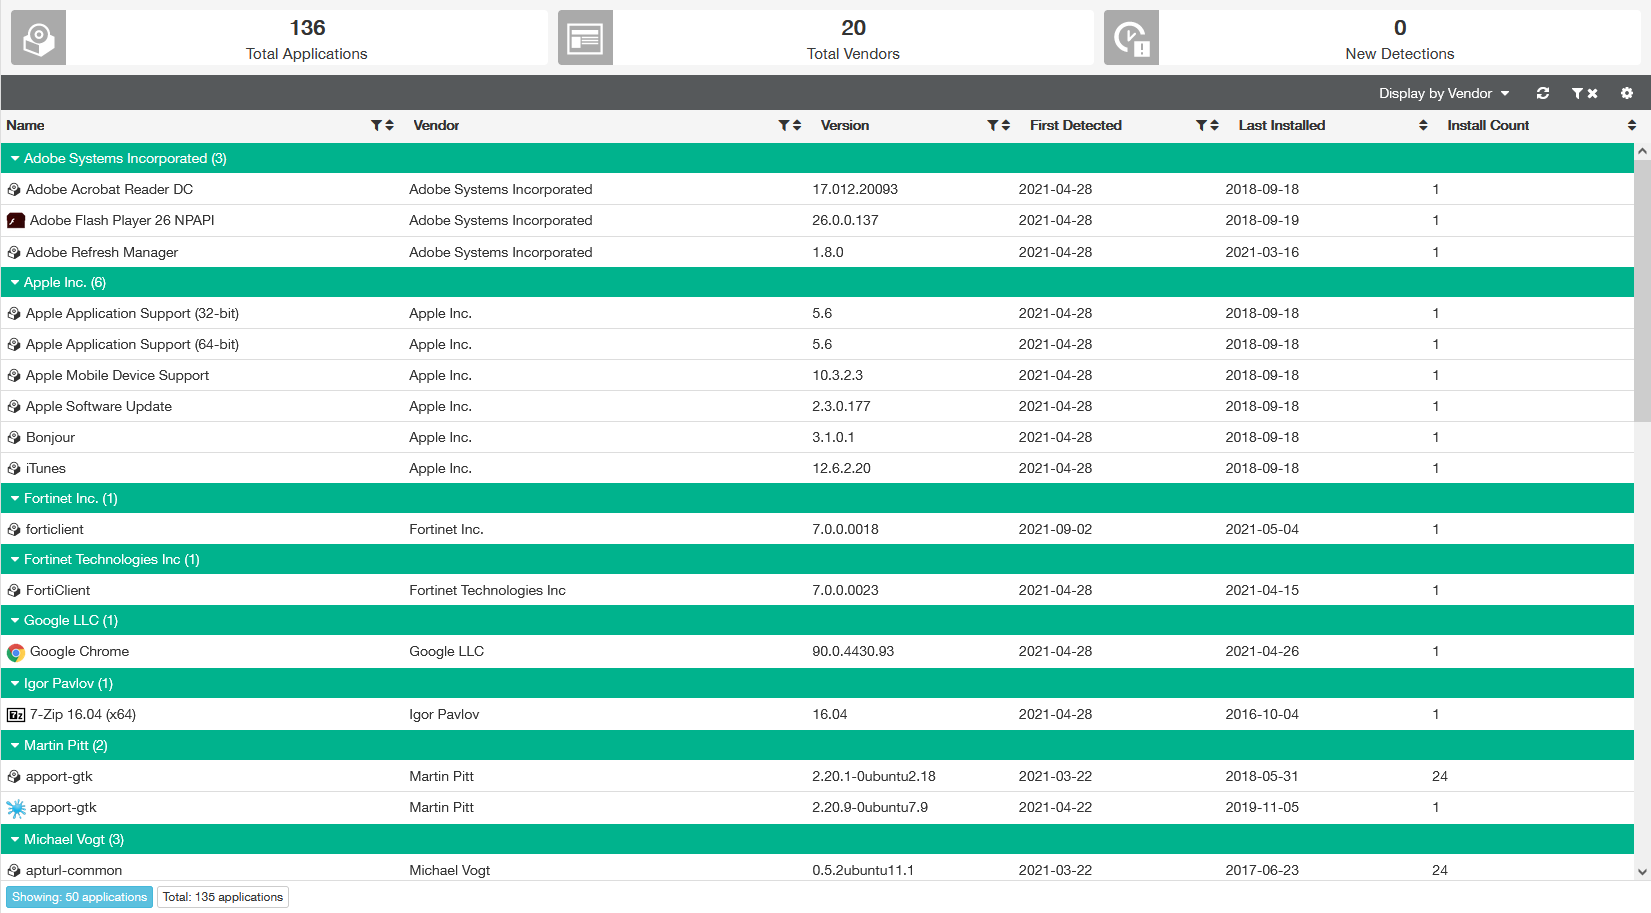Collapse the Fortinet Inc. group

point(15,498)
